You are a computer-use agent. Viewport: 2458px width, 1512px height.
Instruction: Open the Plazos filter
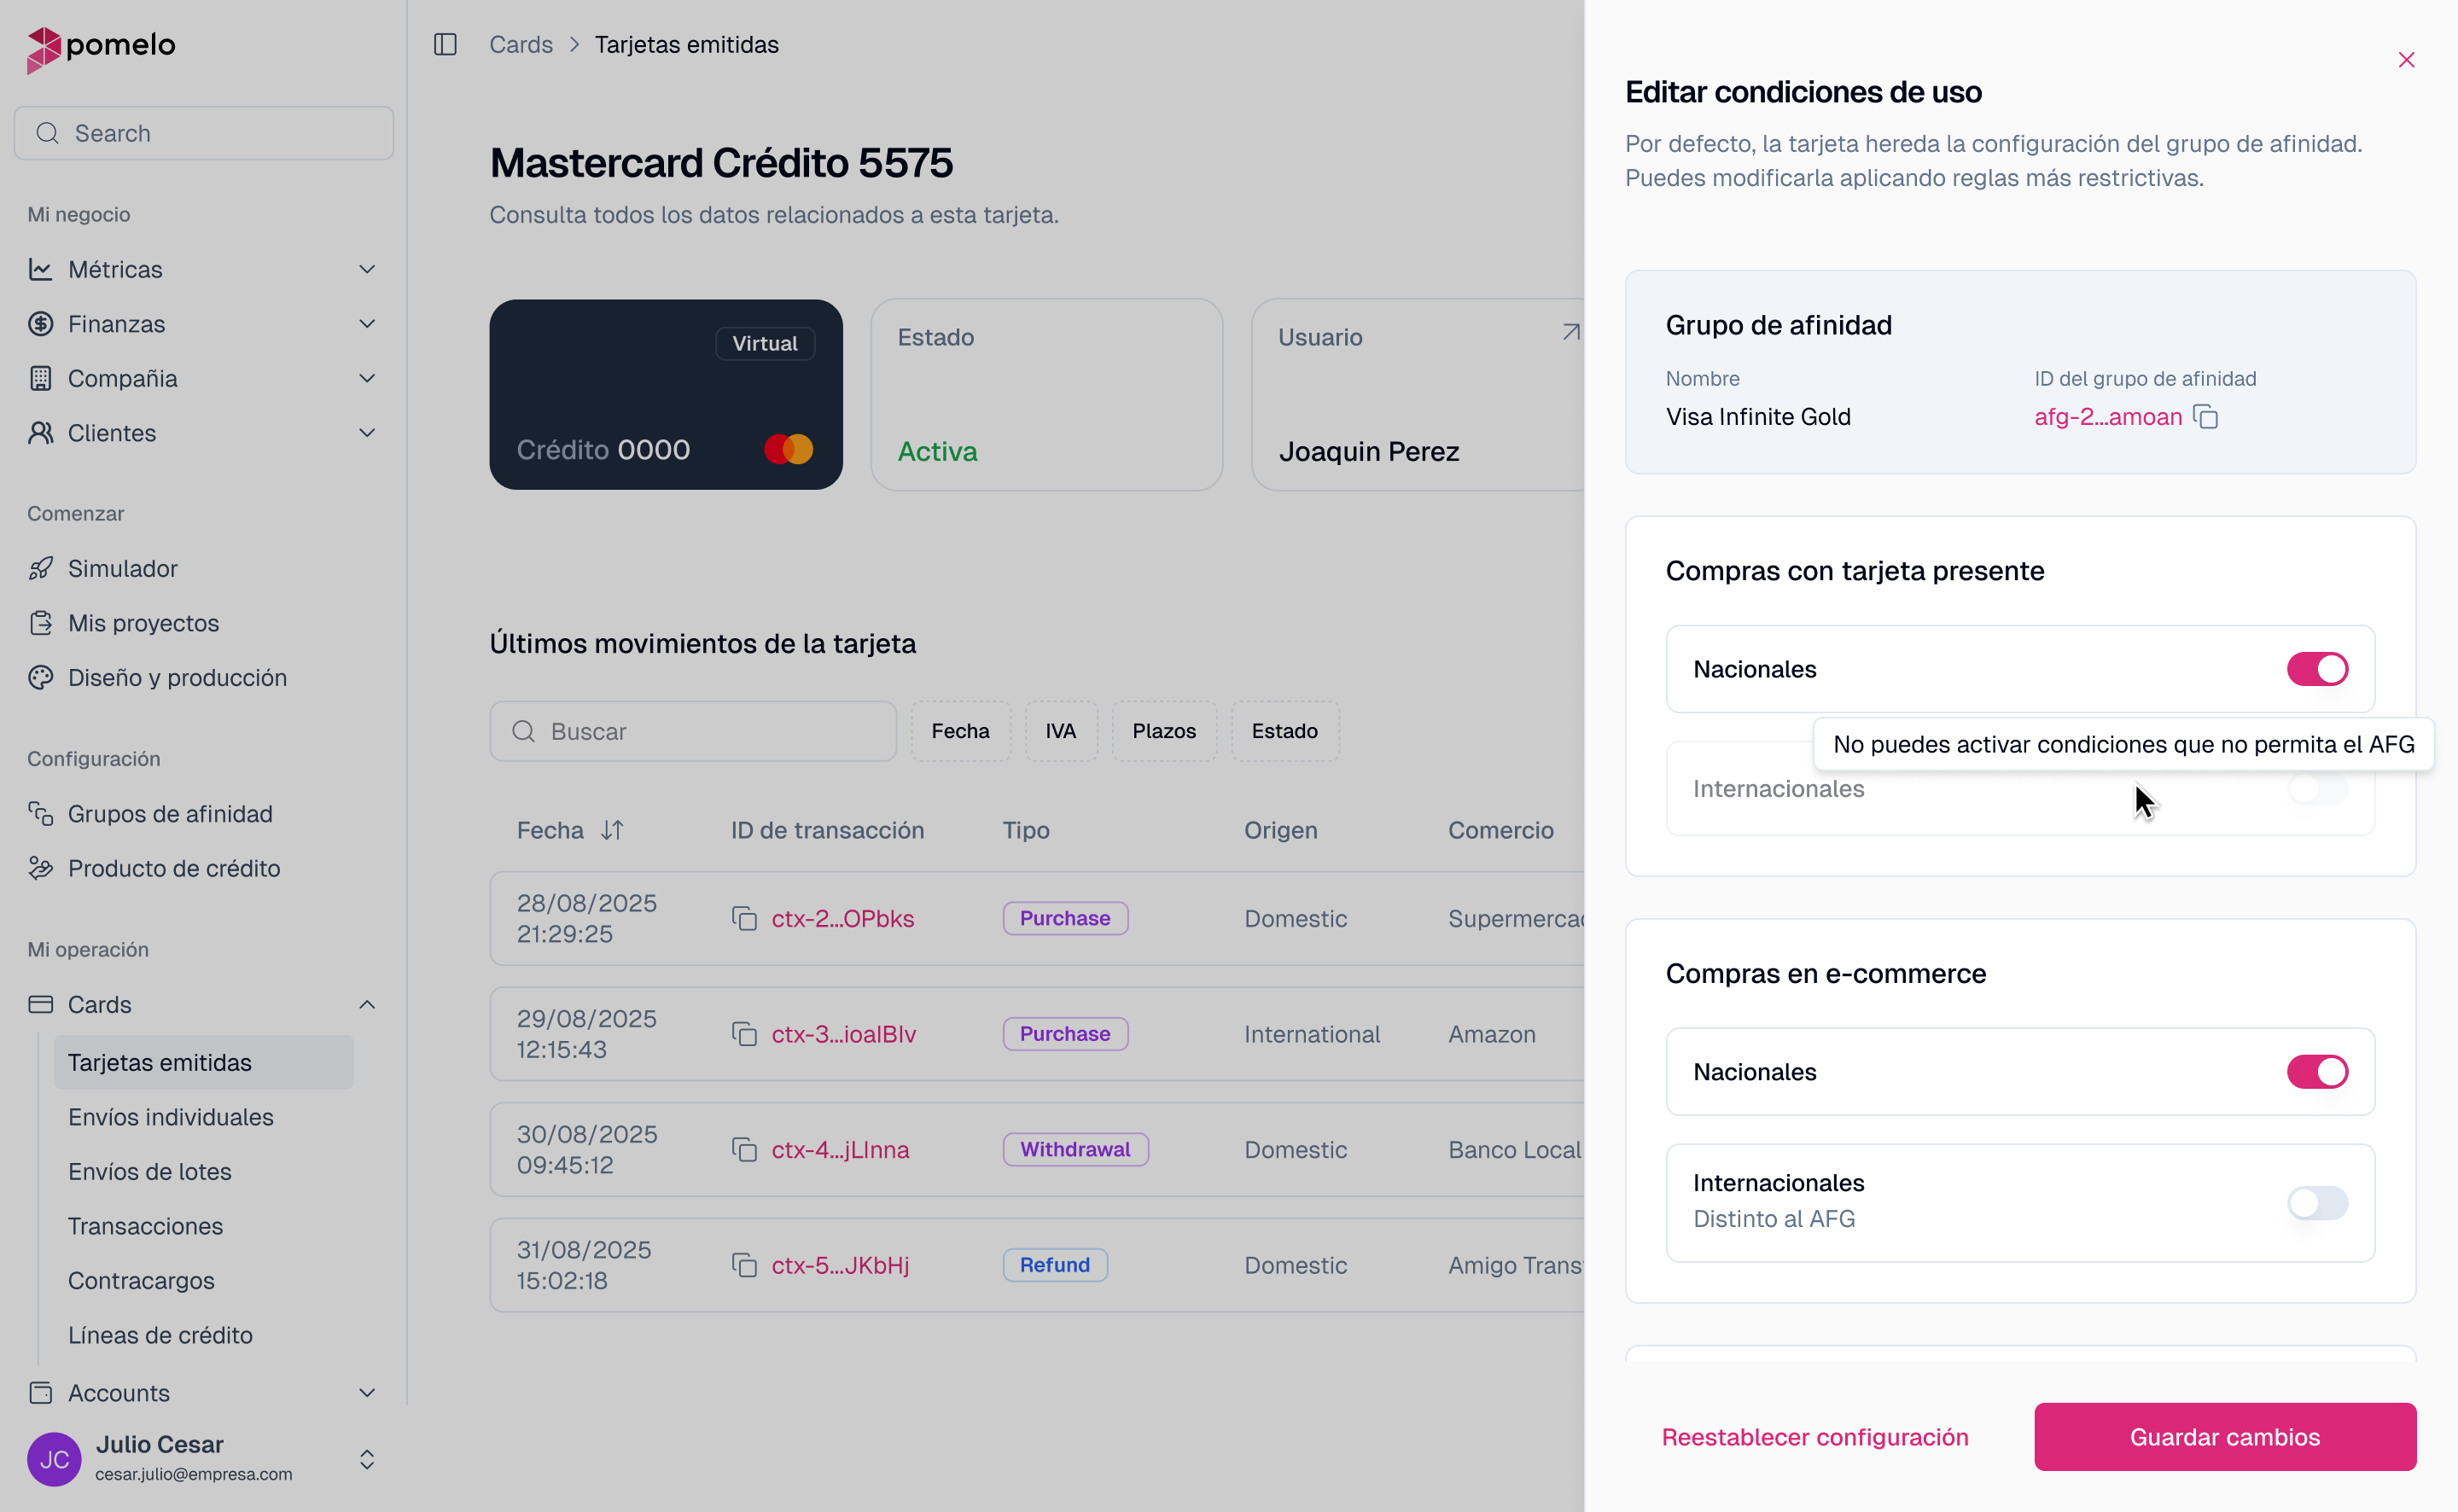[1164, 731]
